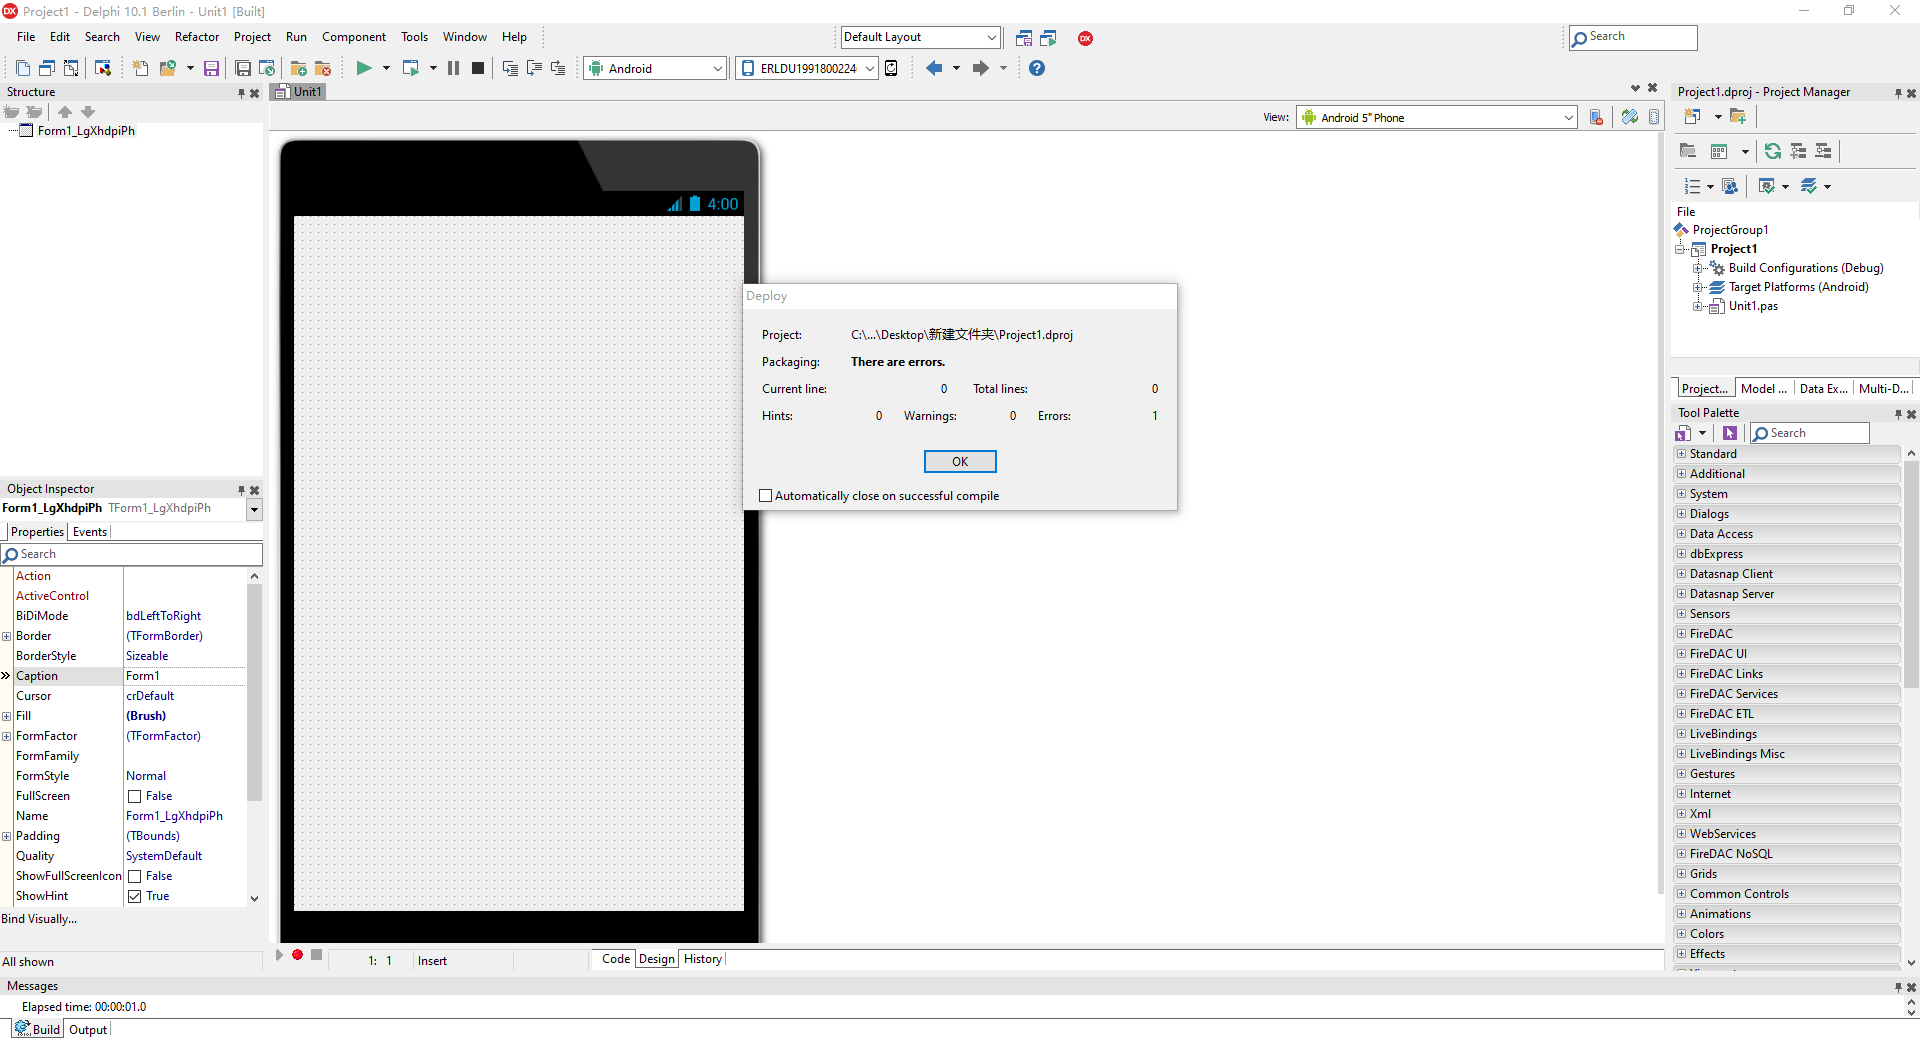Click the Save Desktop layout icon
Viewport: 1920px width, 1038px height.
(x=1024, y=38)
